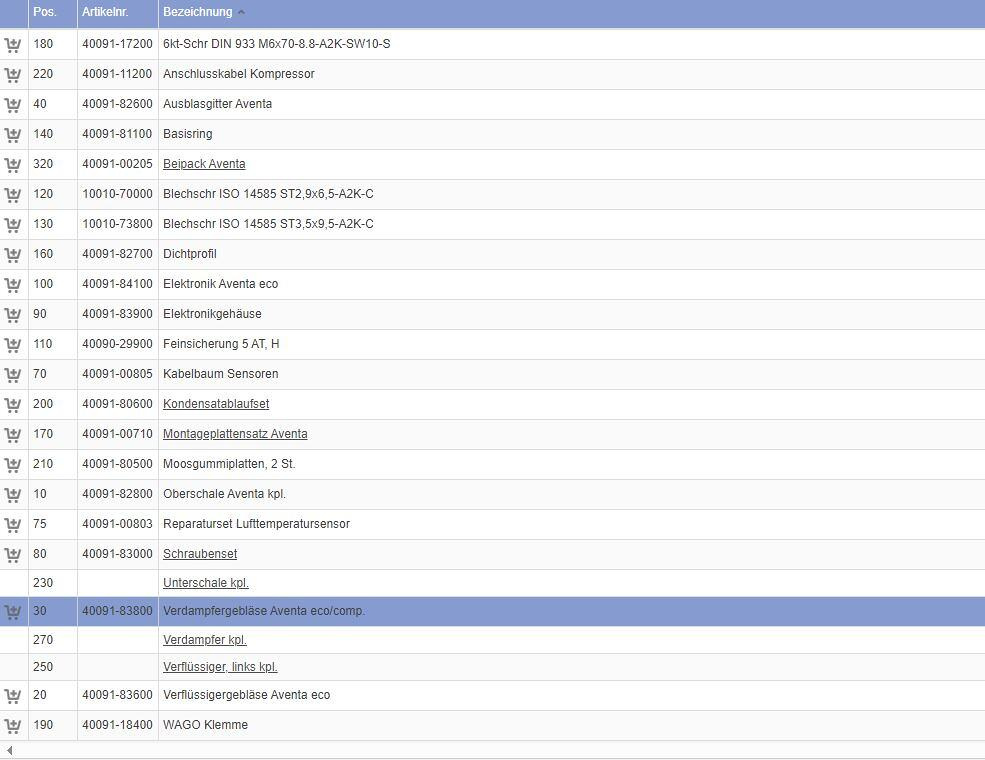Click cart icon beside Dichtprofil
The height and width of the screenshot is (760, 985).
pyautogui.click(x=13, y=255)
